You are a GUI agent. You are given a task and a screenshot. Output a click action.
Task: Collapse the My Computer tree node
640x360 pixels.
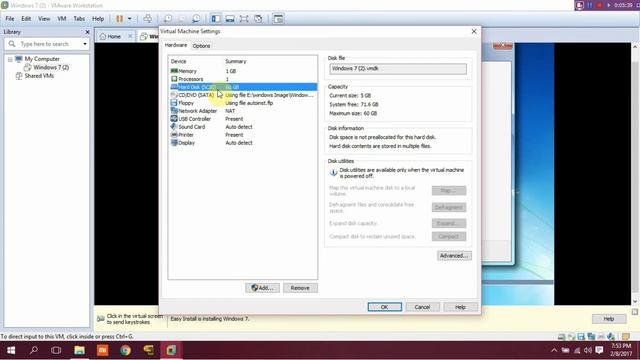tap(10, 59)
